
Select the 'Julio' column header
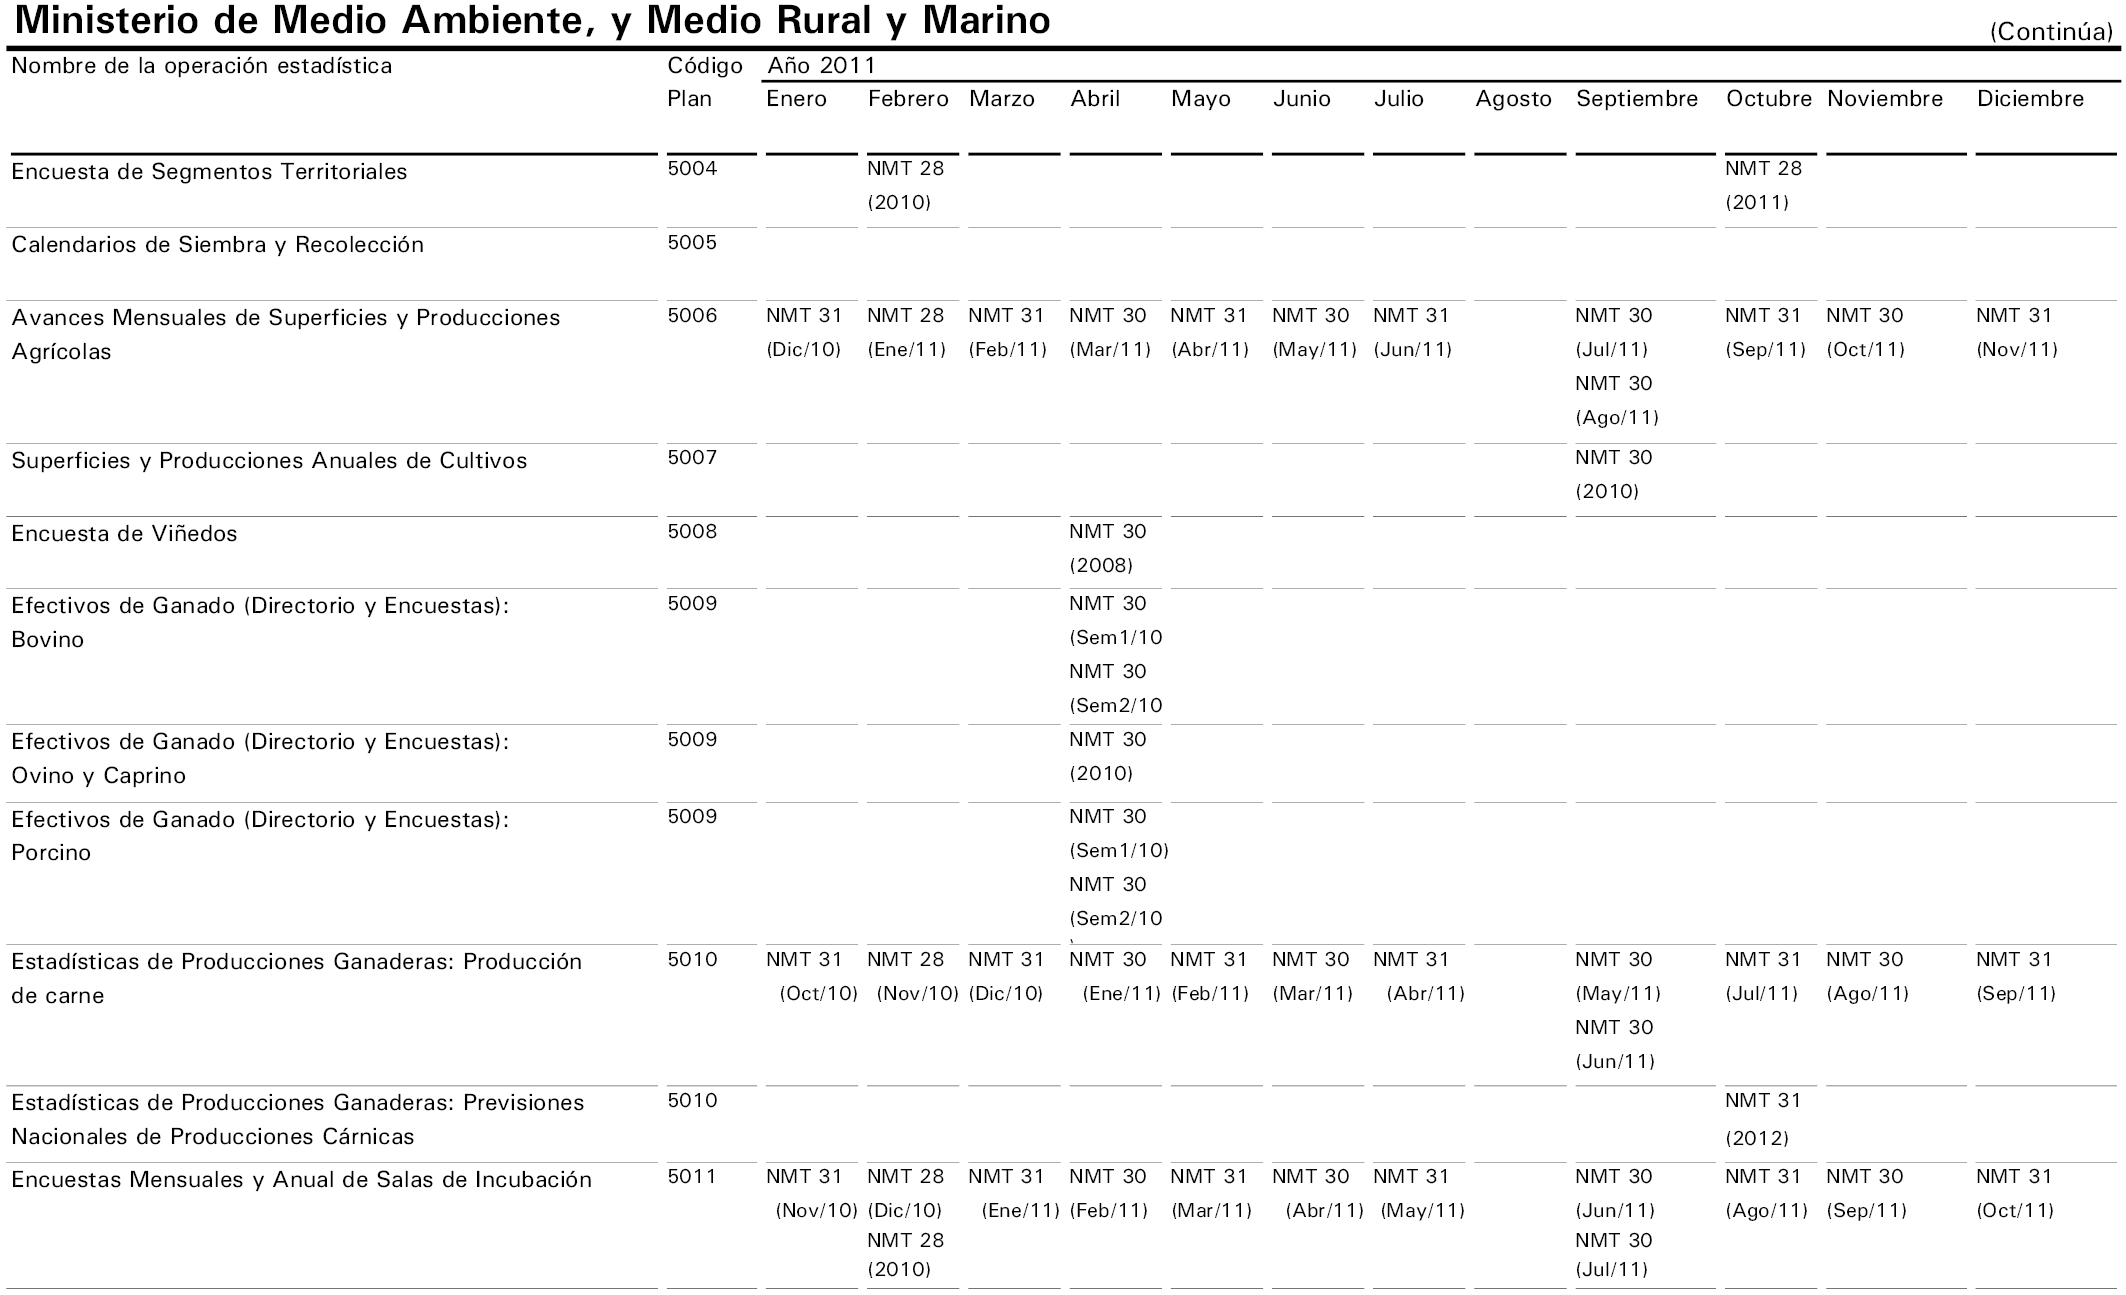[x=1399, y=99]
